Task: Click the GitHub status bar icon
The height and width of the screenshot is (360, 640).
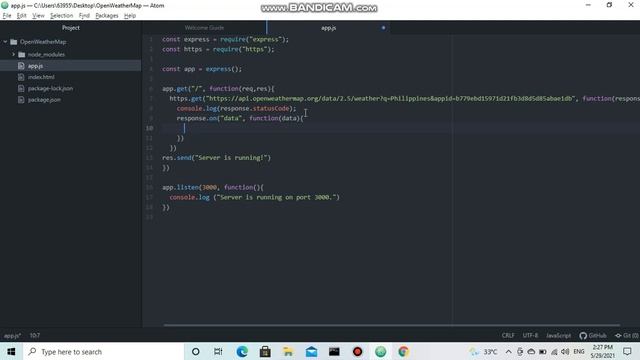Action: point(593,336)
